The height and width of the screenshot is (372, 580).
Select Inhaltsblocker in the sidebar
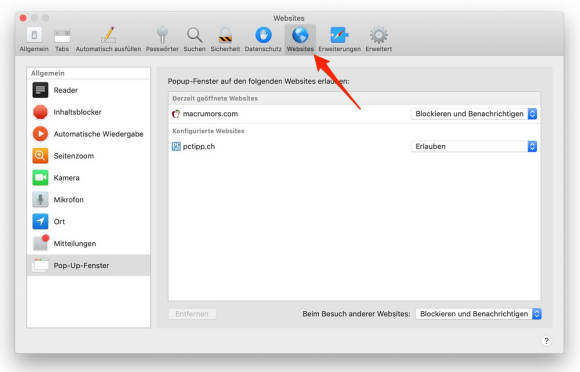[88, 112]
